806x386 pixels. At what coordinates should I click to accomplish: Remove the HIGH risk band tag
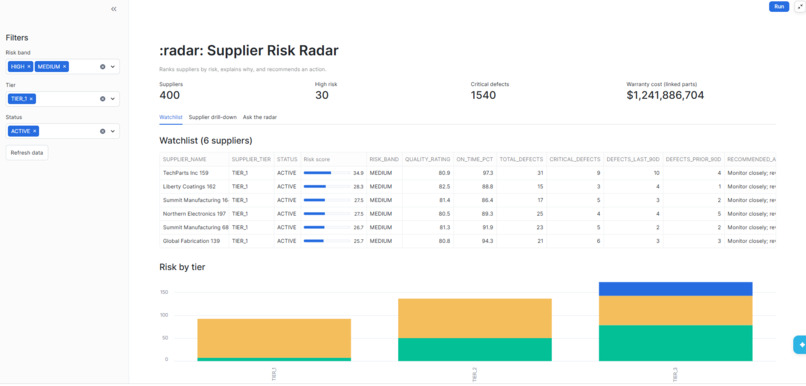29,67
